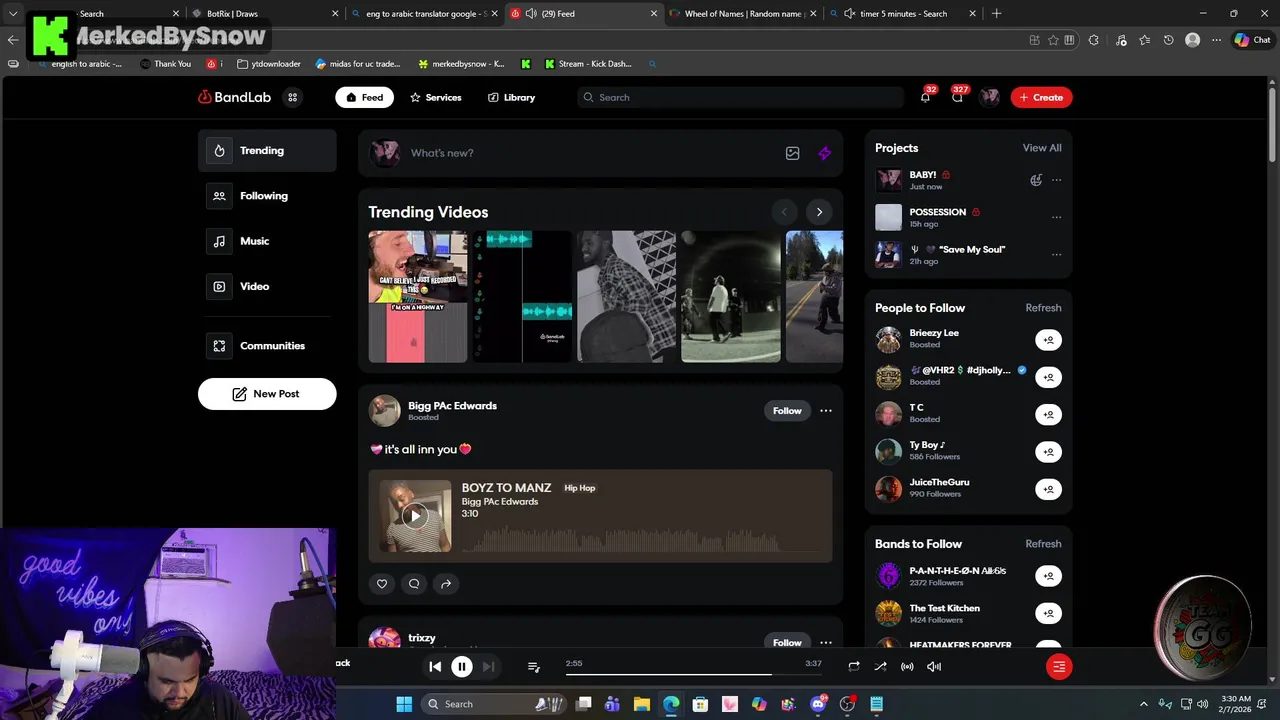The width and height of the screenshot is (1280, 720).
Task: Open notifications bell with 32 badge
Action: pos(925,97)
